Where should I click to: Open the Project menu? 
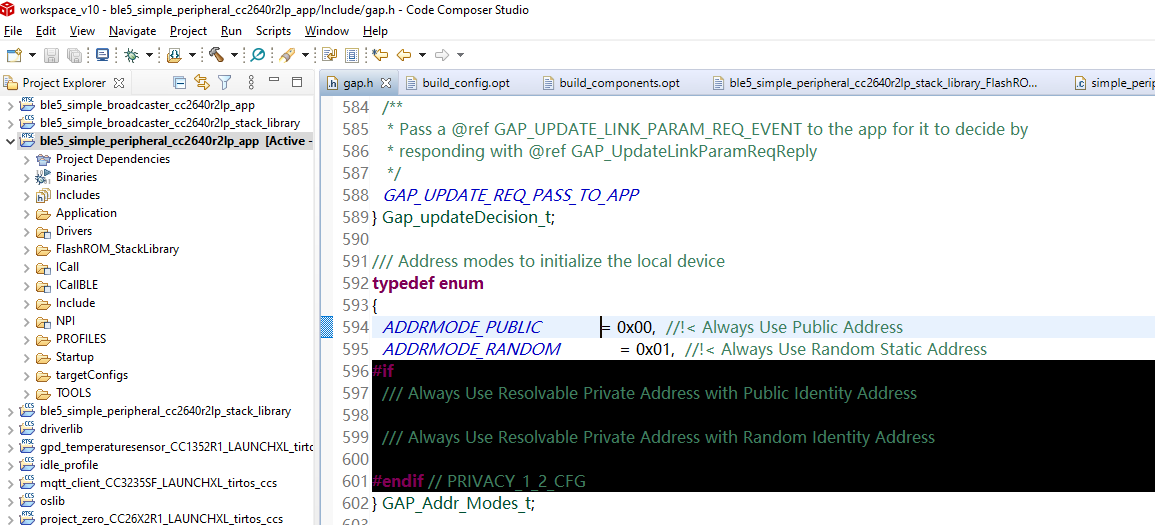(x=189, y=31)
